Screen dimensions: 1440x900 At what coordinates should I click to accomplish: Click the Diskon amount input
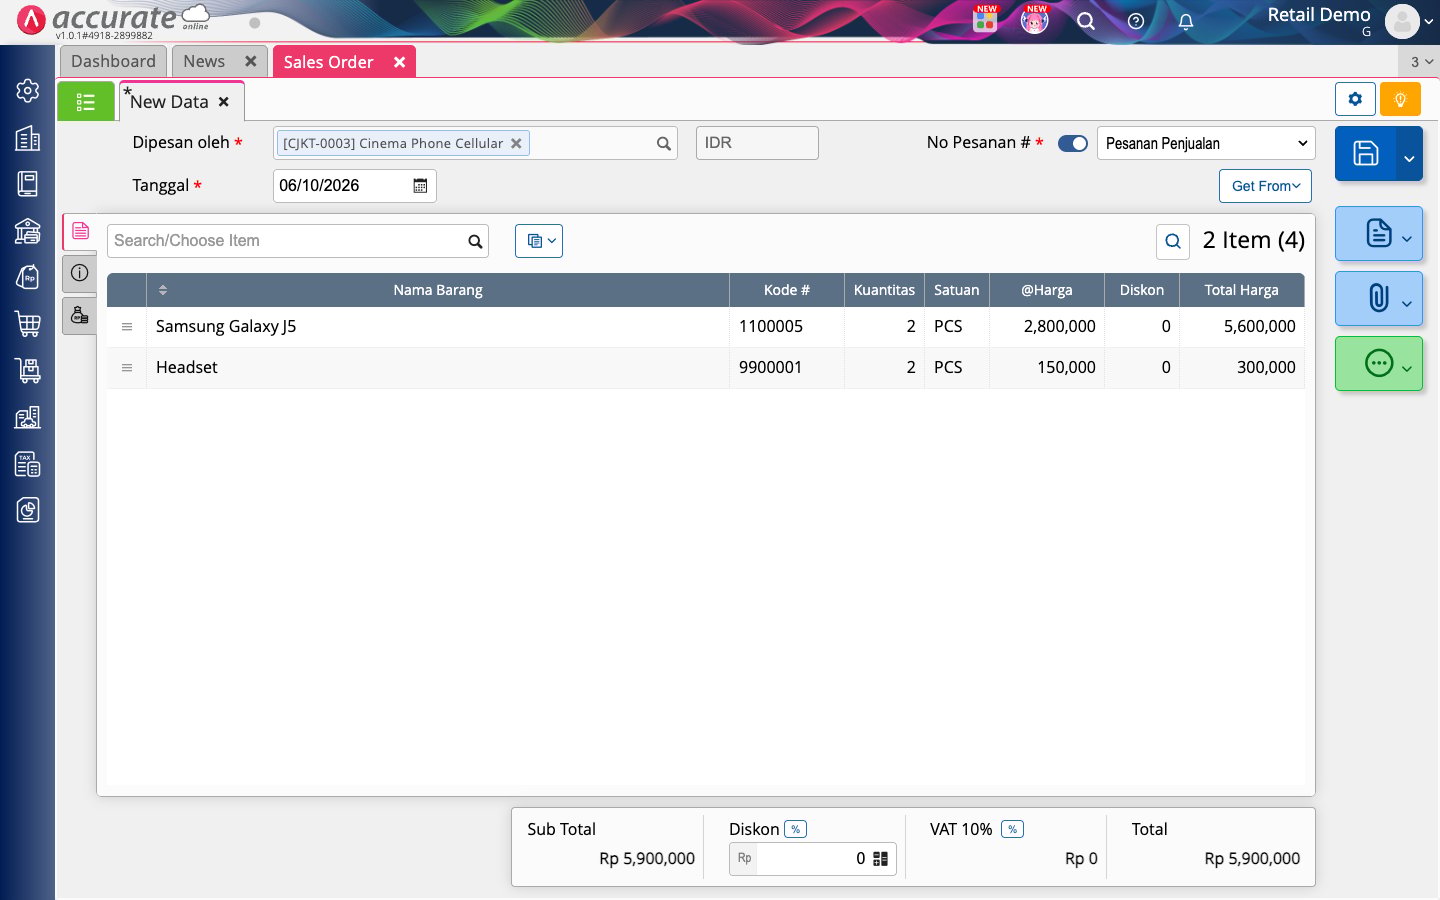click(x=813, y=859)
